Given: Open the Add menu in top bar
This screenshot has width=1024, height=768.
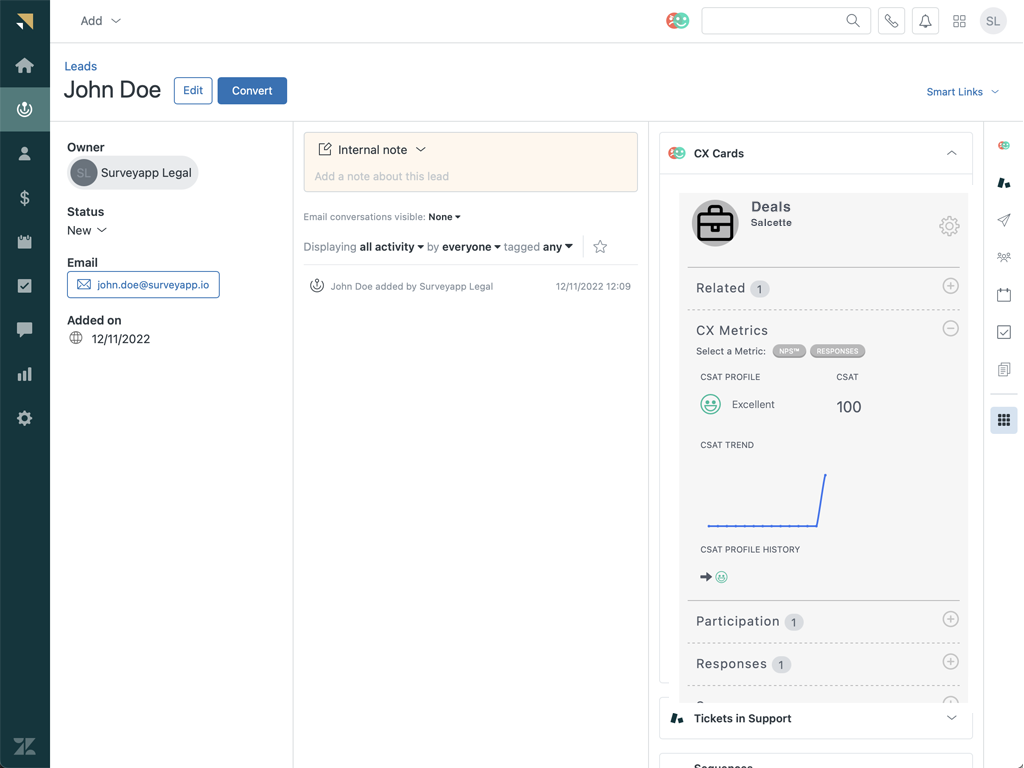Looking at the screenshot, I should coord(100,21).
